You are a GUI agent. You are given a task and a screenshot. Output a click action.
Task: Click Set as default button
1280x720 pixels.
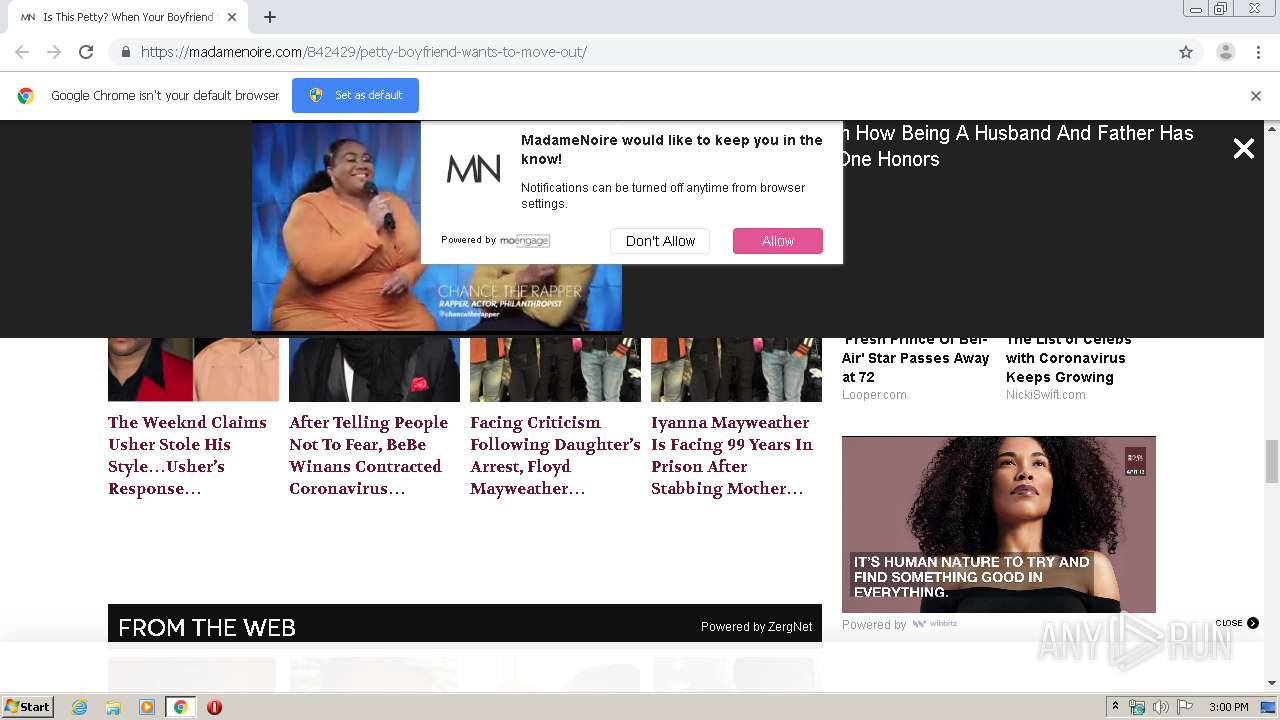(x=355, y=95)
